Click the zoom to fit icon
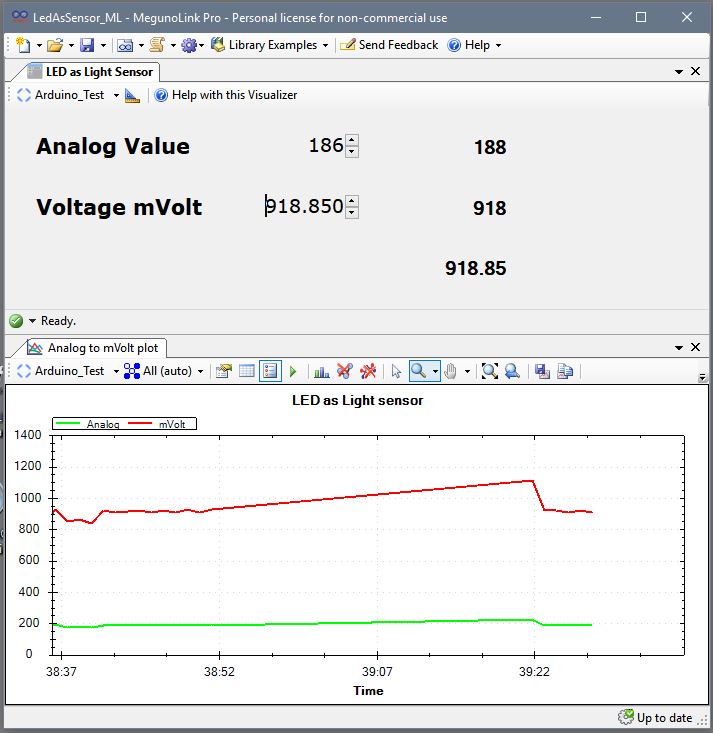The image size is (713, 733). click(490, 372)
